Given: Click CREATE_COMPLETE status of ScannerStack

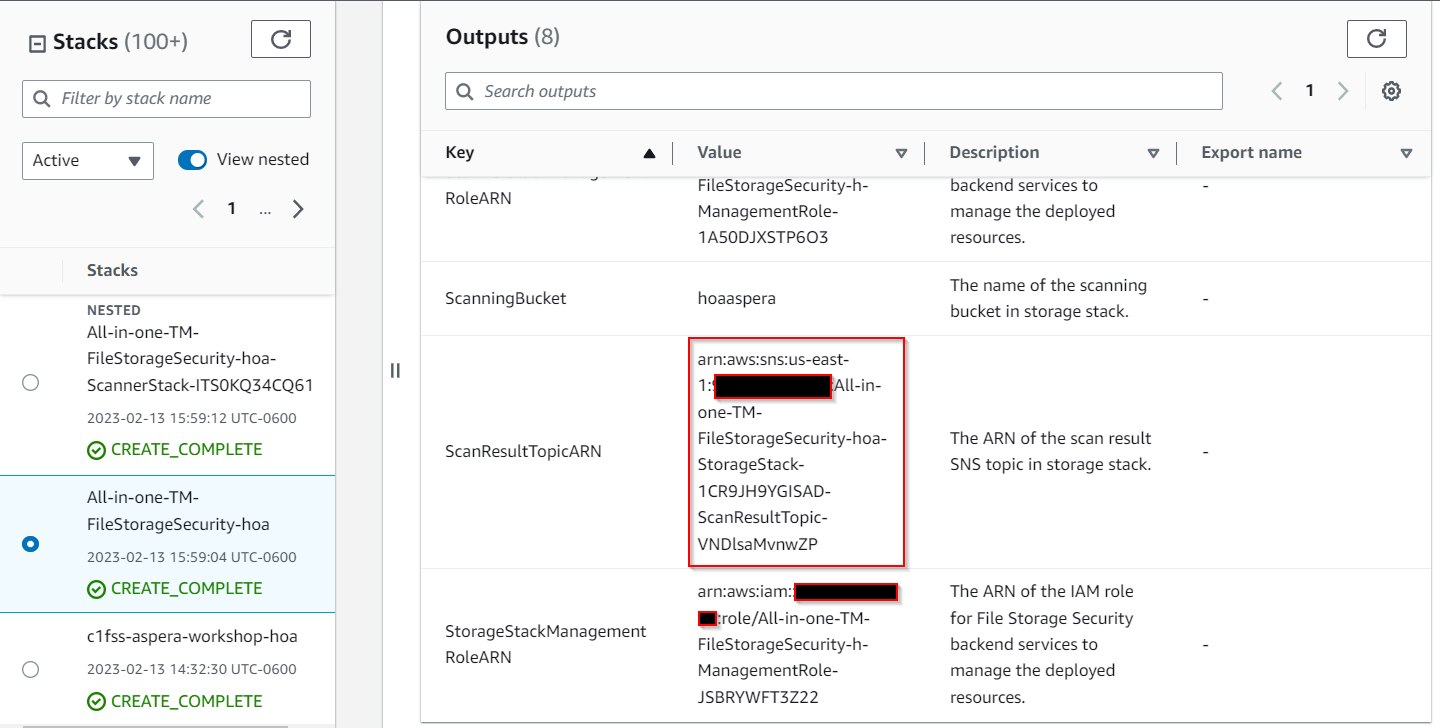Looking at the screenshot, I should click(x=175, y=449).
